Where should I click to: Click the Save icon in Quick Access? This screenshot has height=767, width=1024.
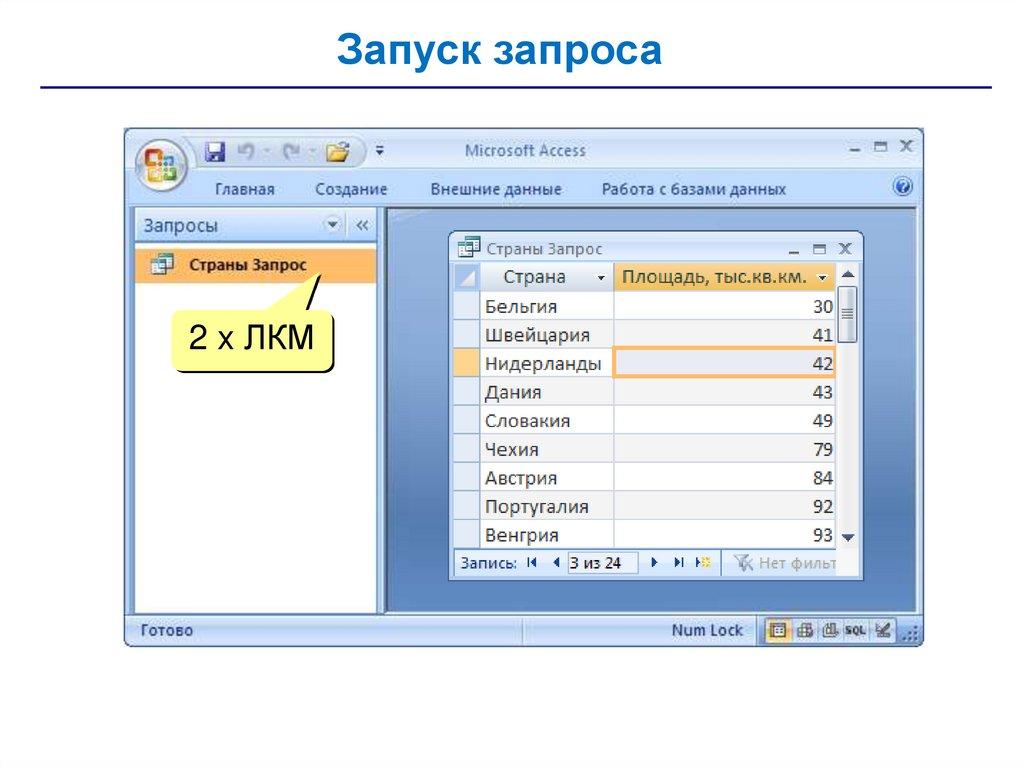coord(214,151)
